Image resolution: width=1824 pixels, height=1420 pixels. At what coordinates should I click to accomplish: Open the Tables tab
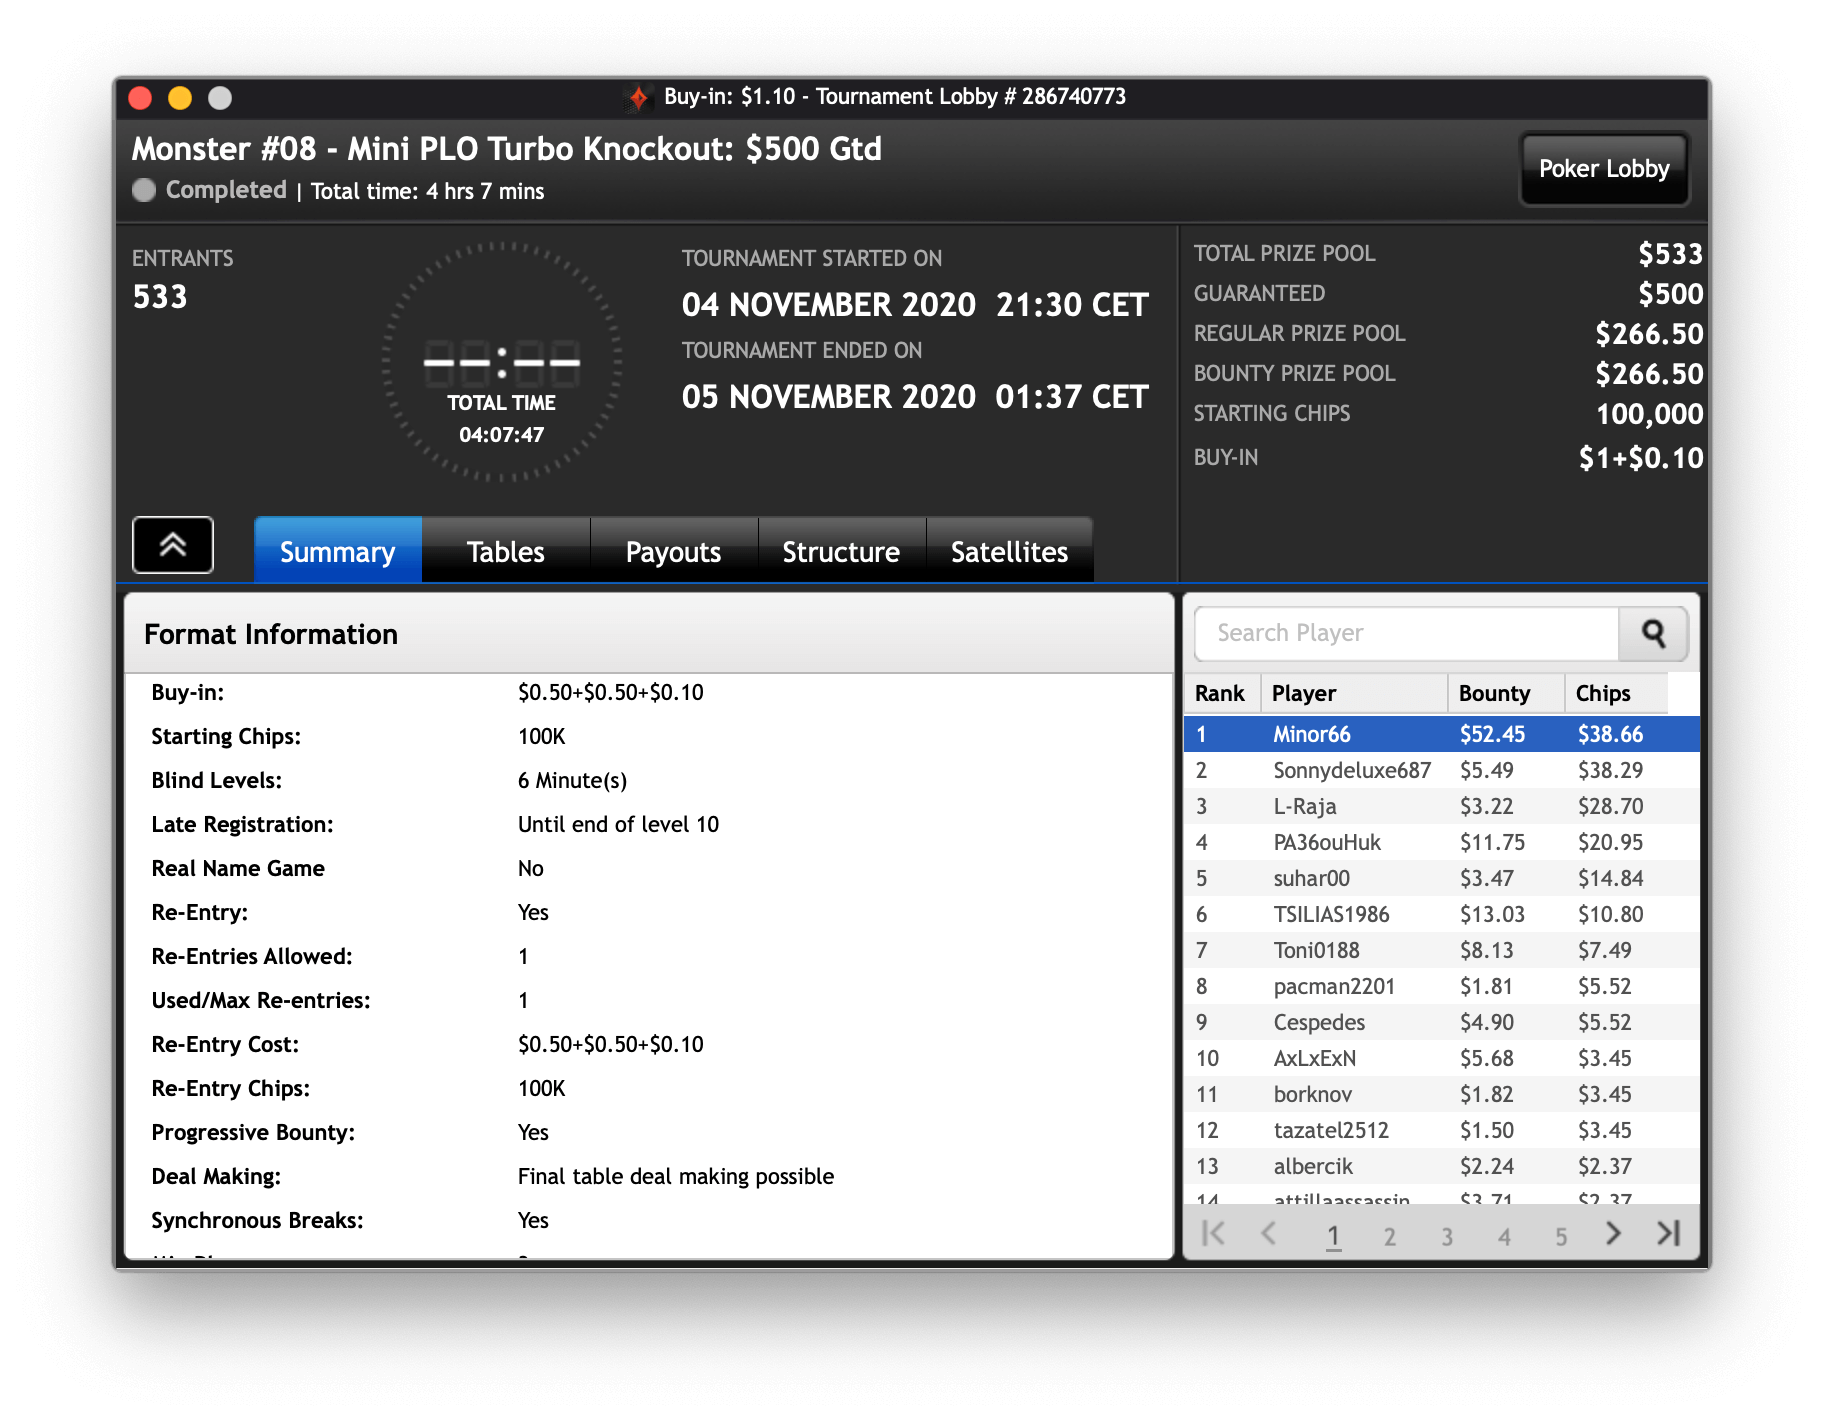click(x=505, y=552)
